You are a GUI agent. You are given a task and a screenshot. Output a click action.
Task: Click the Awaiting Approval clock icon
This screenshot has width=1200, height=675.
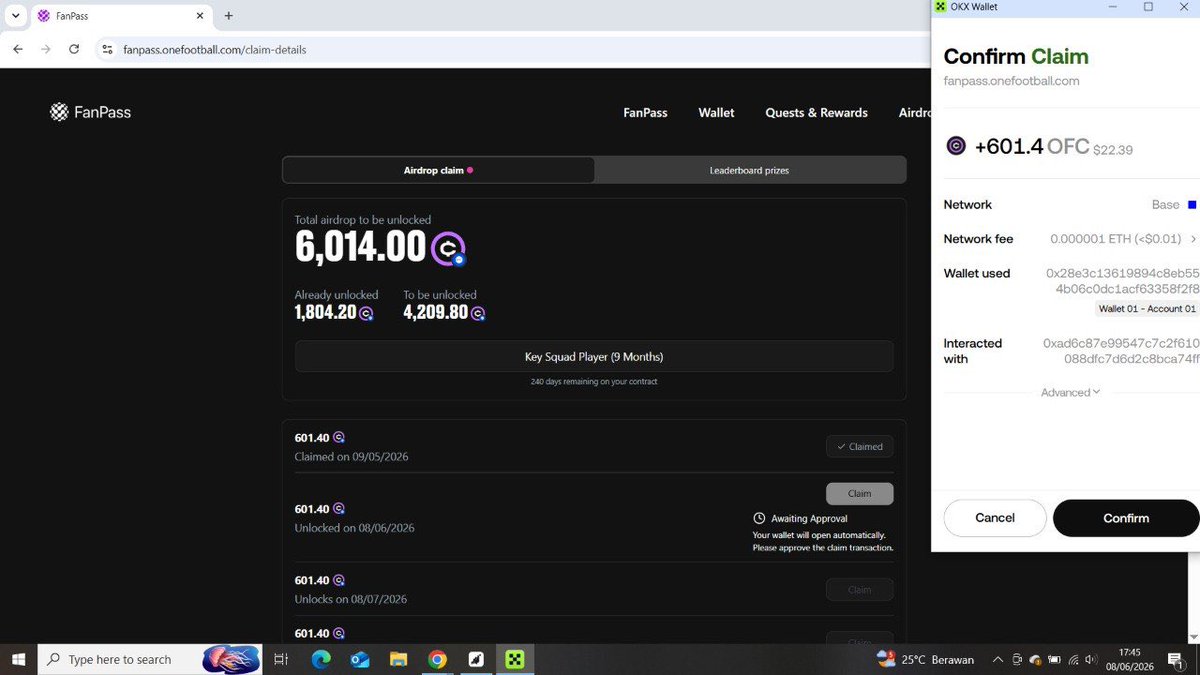coord(759,519)
